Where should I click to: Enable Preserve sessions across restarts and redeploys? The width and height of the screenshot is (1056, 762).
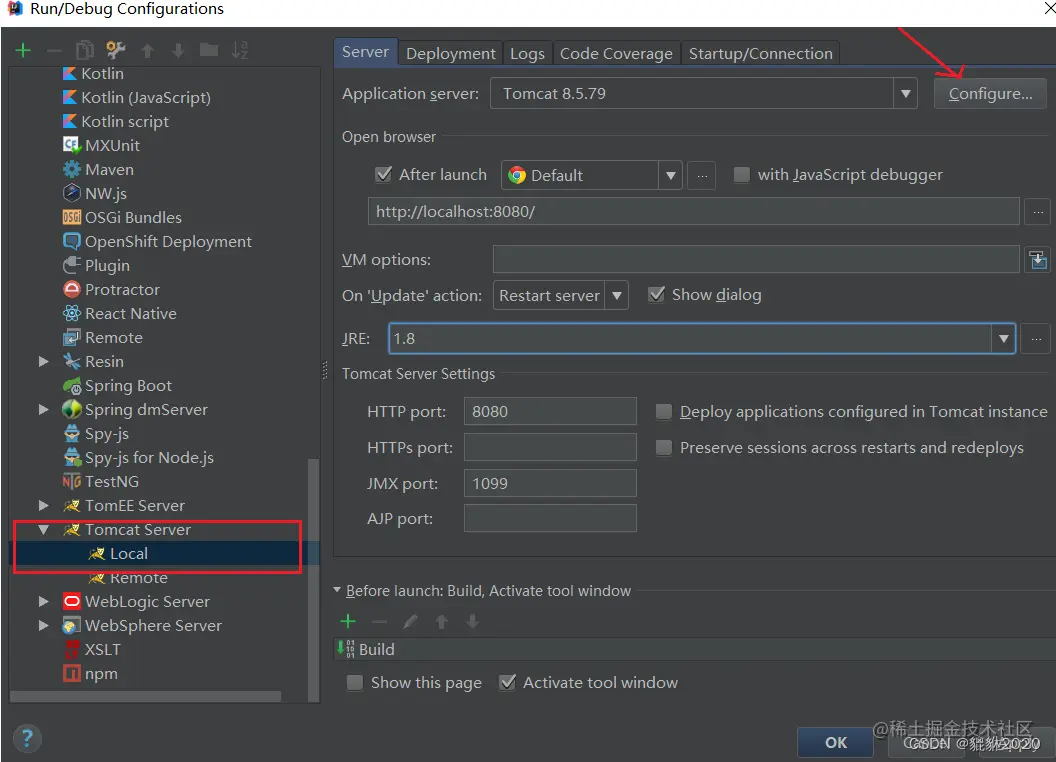(x=664, y=447)
